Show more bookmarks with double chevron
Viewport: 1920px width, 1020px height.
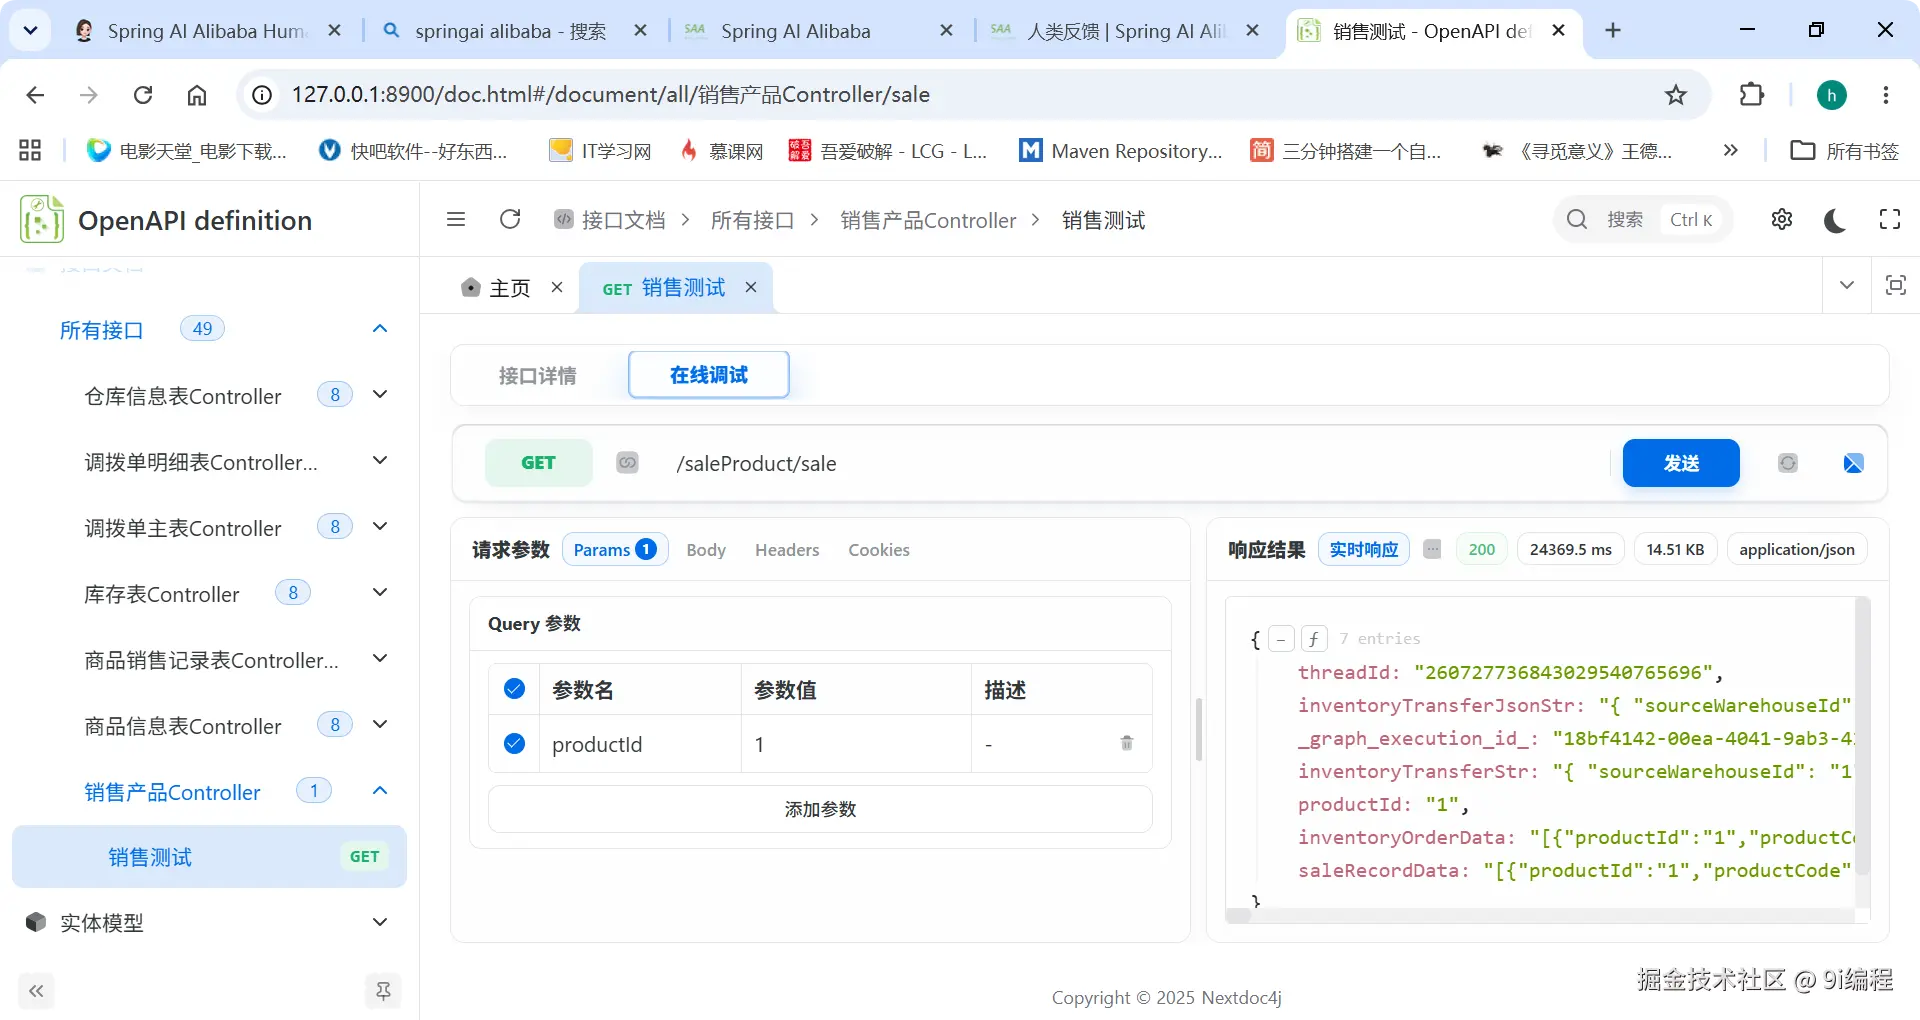1731,150
